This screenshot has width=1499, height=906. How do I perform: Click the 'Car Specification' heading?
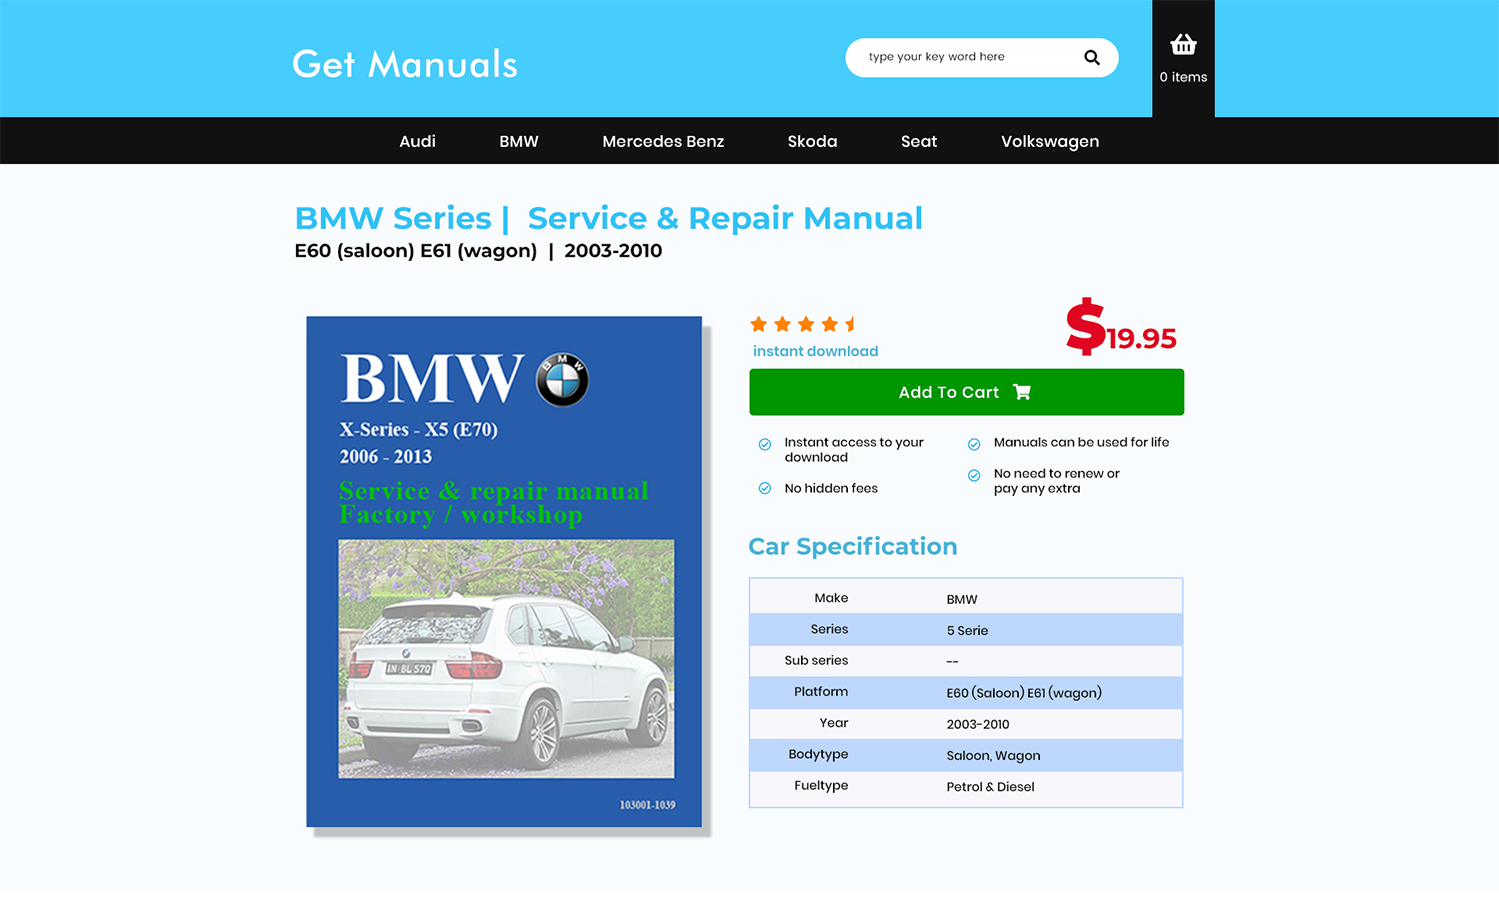(852, 546)
